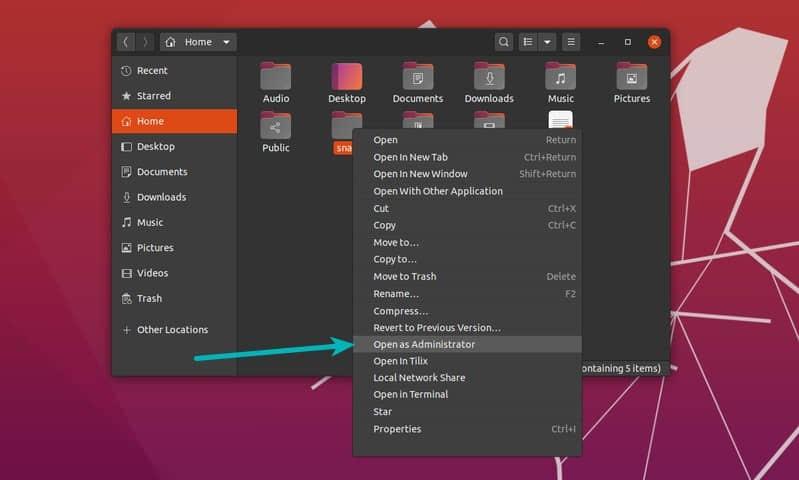Viewport: 799px width, 480px height.
Task: Open the Public shared folder icon
Action: [275, 125]
